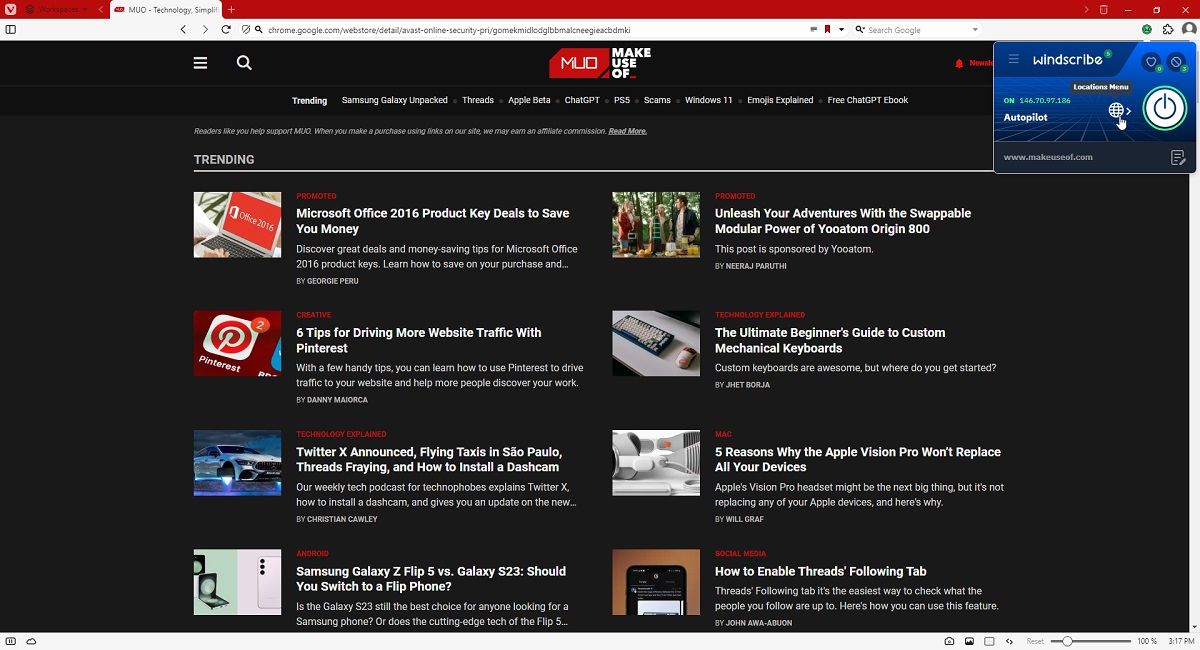Click the Locations Menu globe icon
Screen dimensions: 1200x650
tap(1116, 110)
